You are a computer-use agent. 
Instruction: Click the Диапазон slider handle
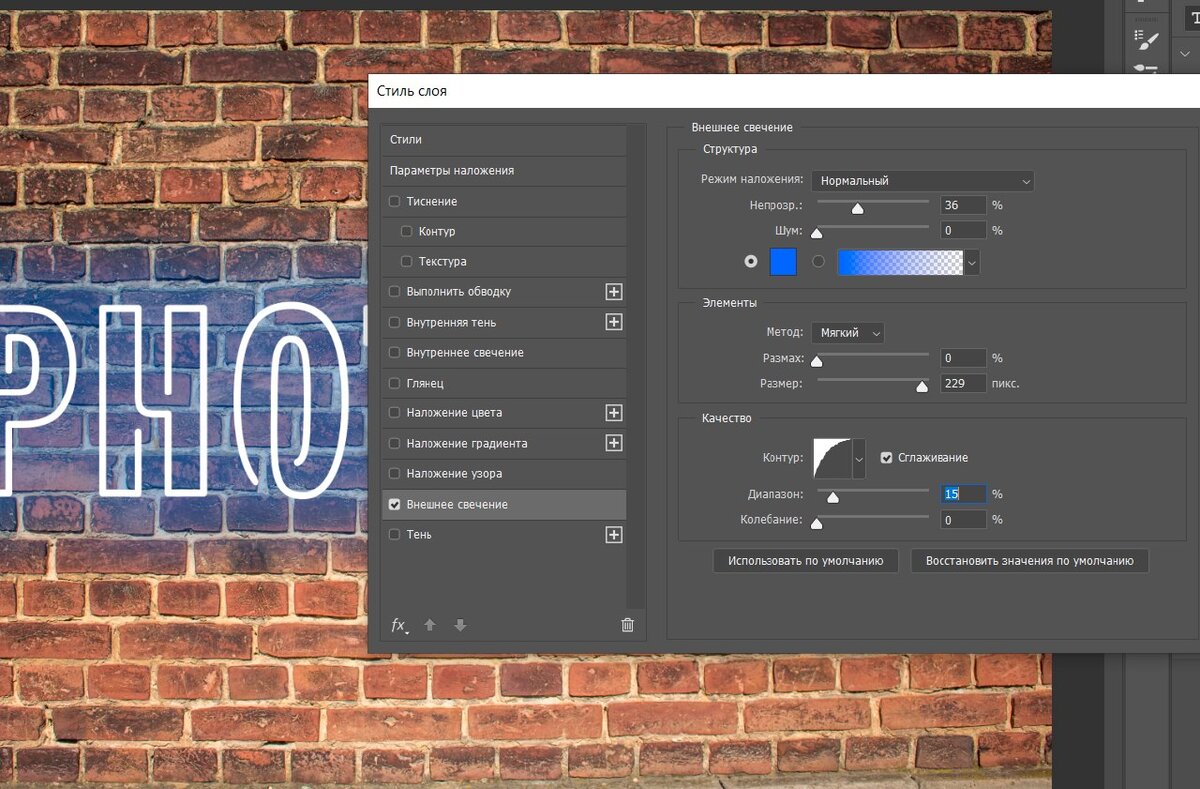pos(832,496)
